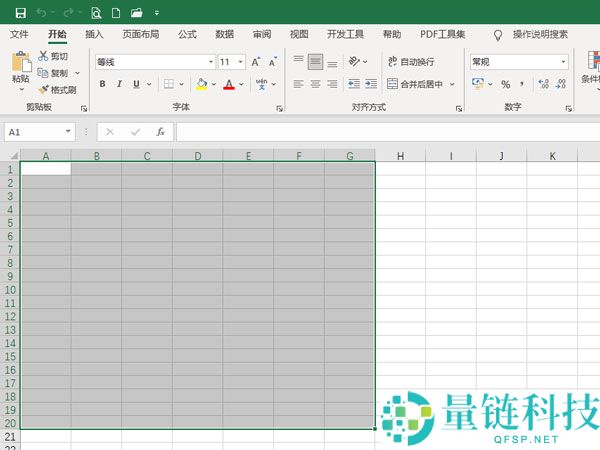This screenshot has height=450, width=600.
Task: Open print preview from quick access toolbar
Action: 96,13
